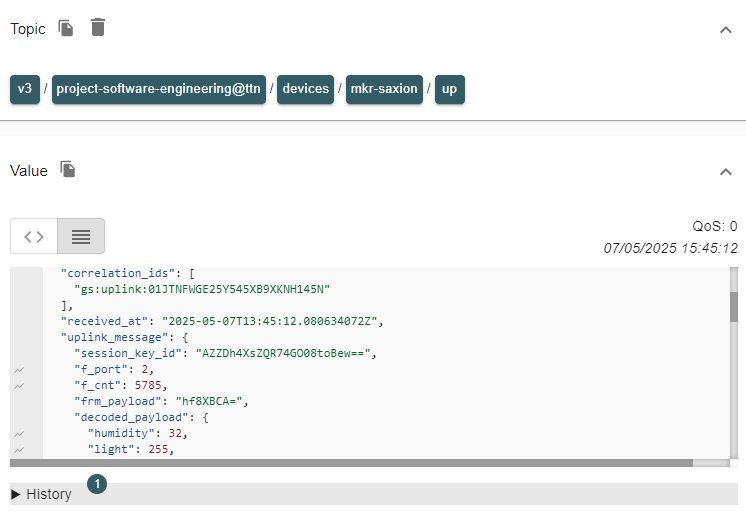Switch to formatted lines view

[x=81, y=236]
